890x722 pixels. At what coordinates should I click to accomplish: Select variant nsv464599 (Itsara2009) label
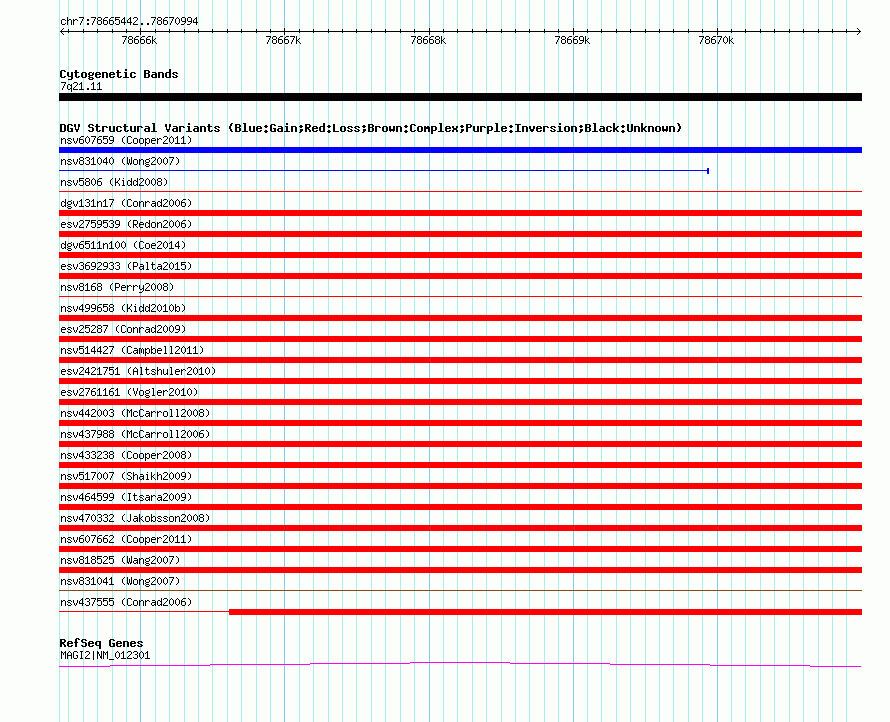coord(126,497)
